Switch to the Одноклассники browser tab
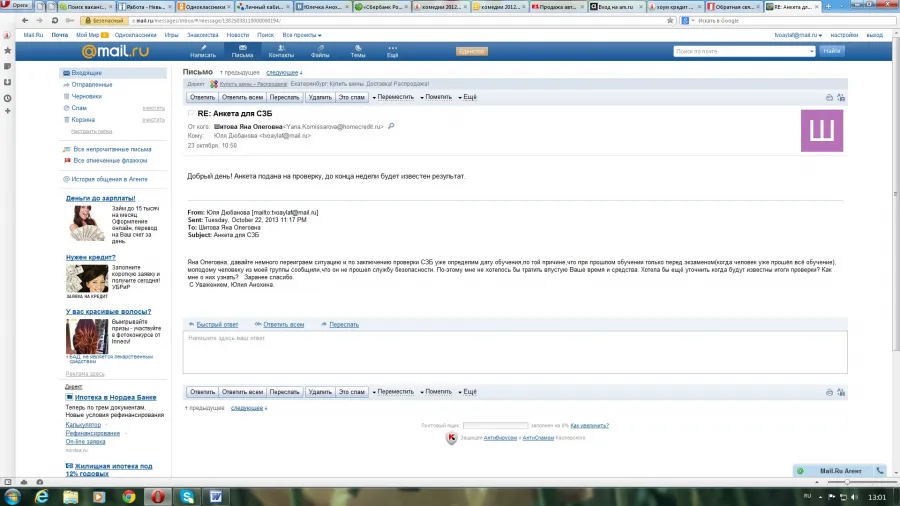 [204, 6]
